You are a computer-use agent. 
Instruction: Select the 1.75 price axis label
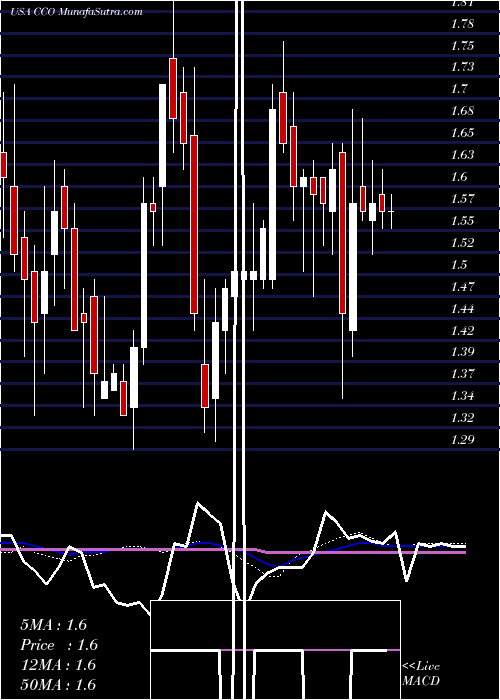pyautogui.click(x=462, y=46)
